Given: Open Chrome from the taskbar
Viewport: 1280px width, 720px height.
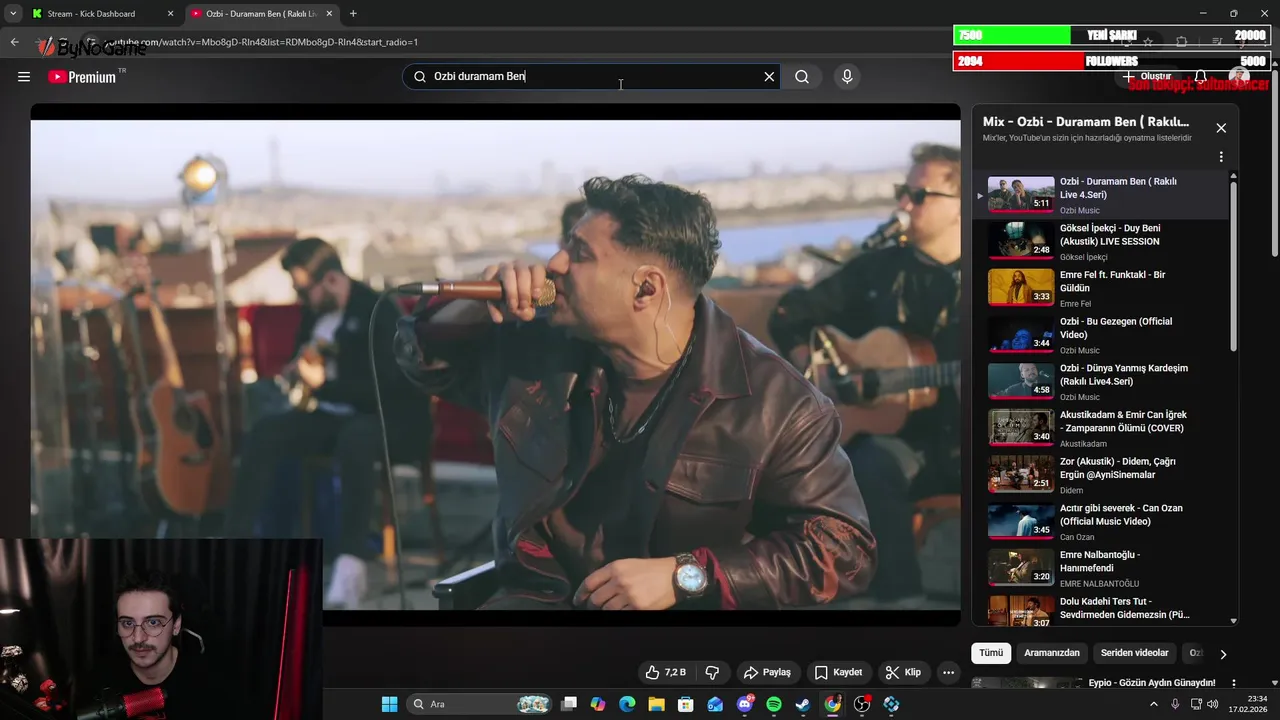Looking at the screenshot, I should tap(832, 704).
